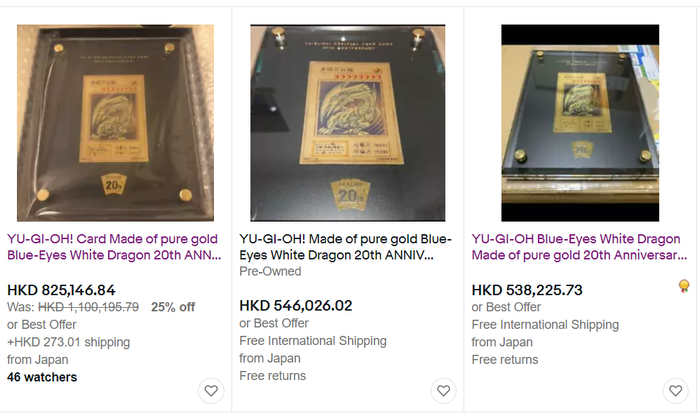The height and width of the screenshot is (413, 700).
Task: Add the HKD 825,146.84 listing to watchlist
Action: click(x=211, y=391)
